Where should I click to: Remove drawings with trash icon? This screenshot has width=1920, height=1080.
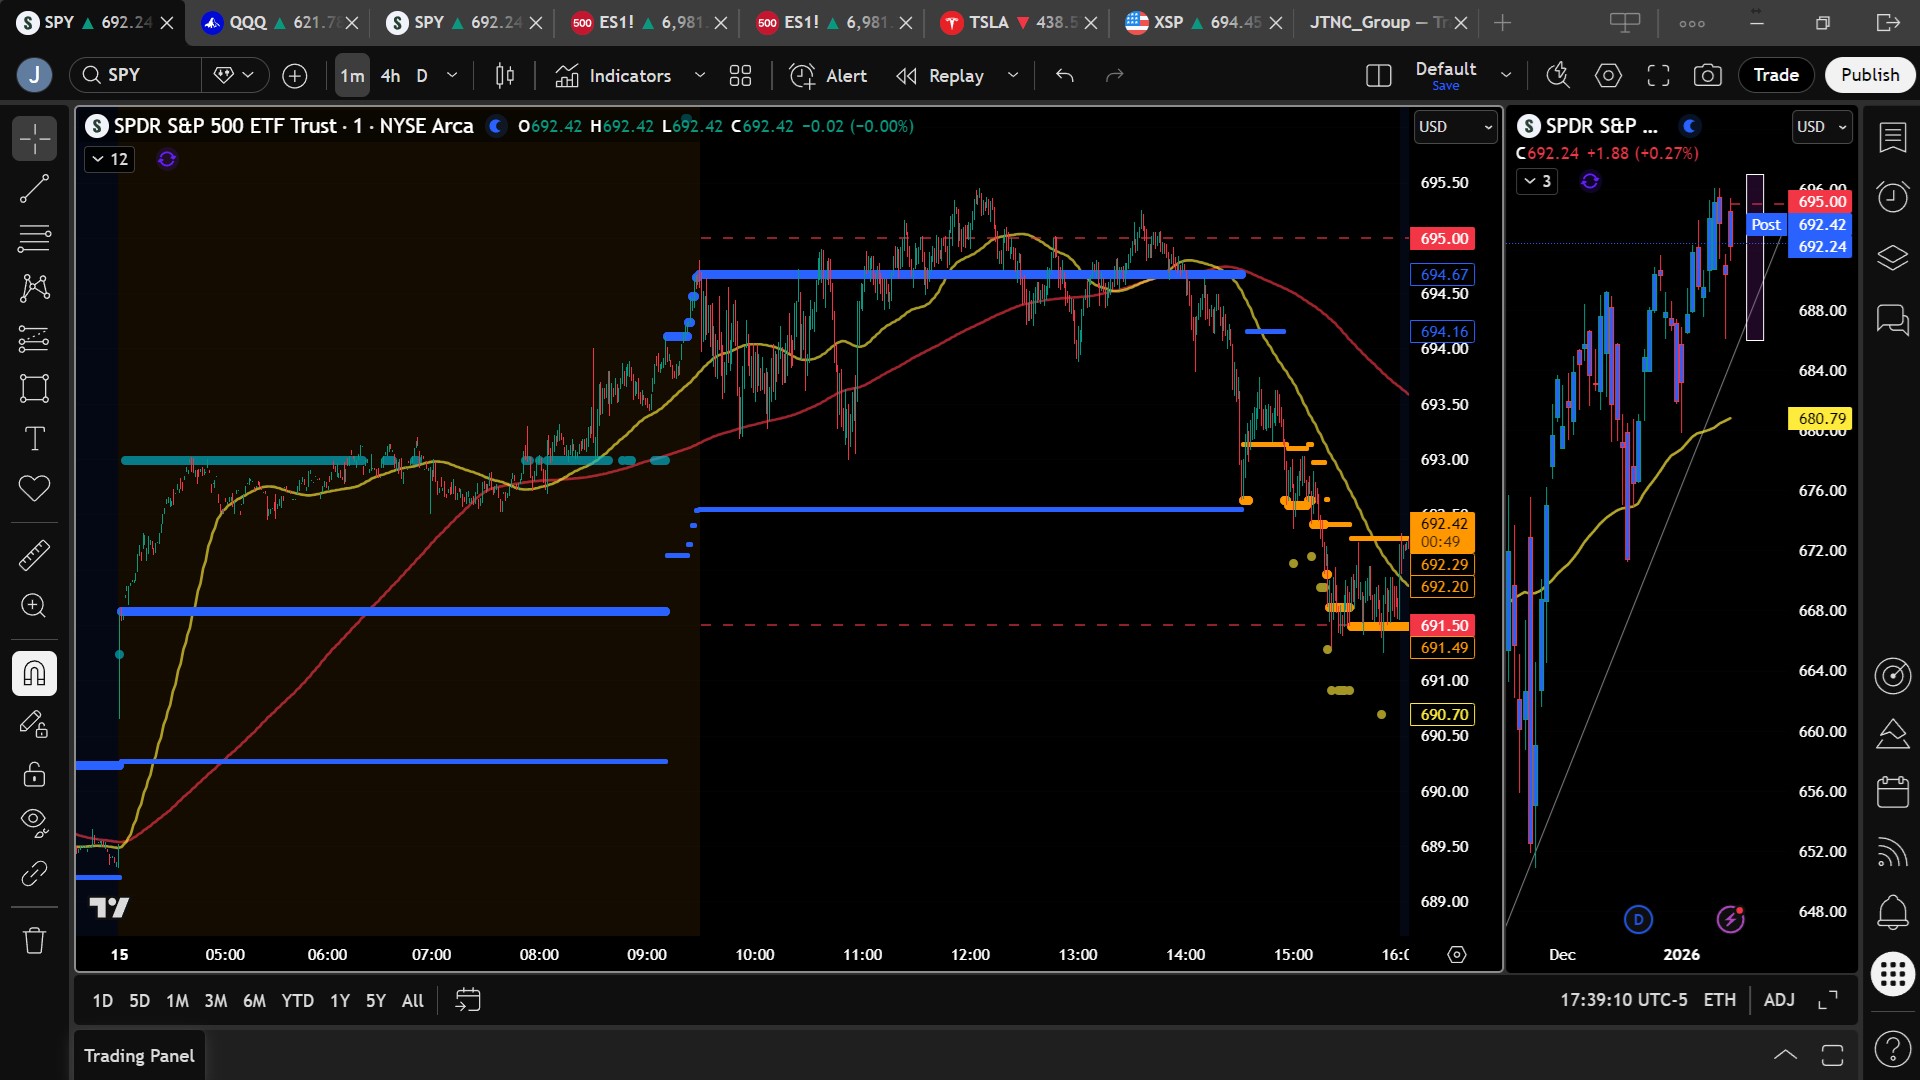(34, 940)
